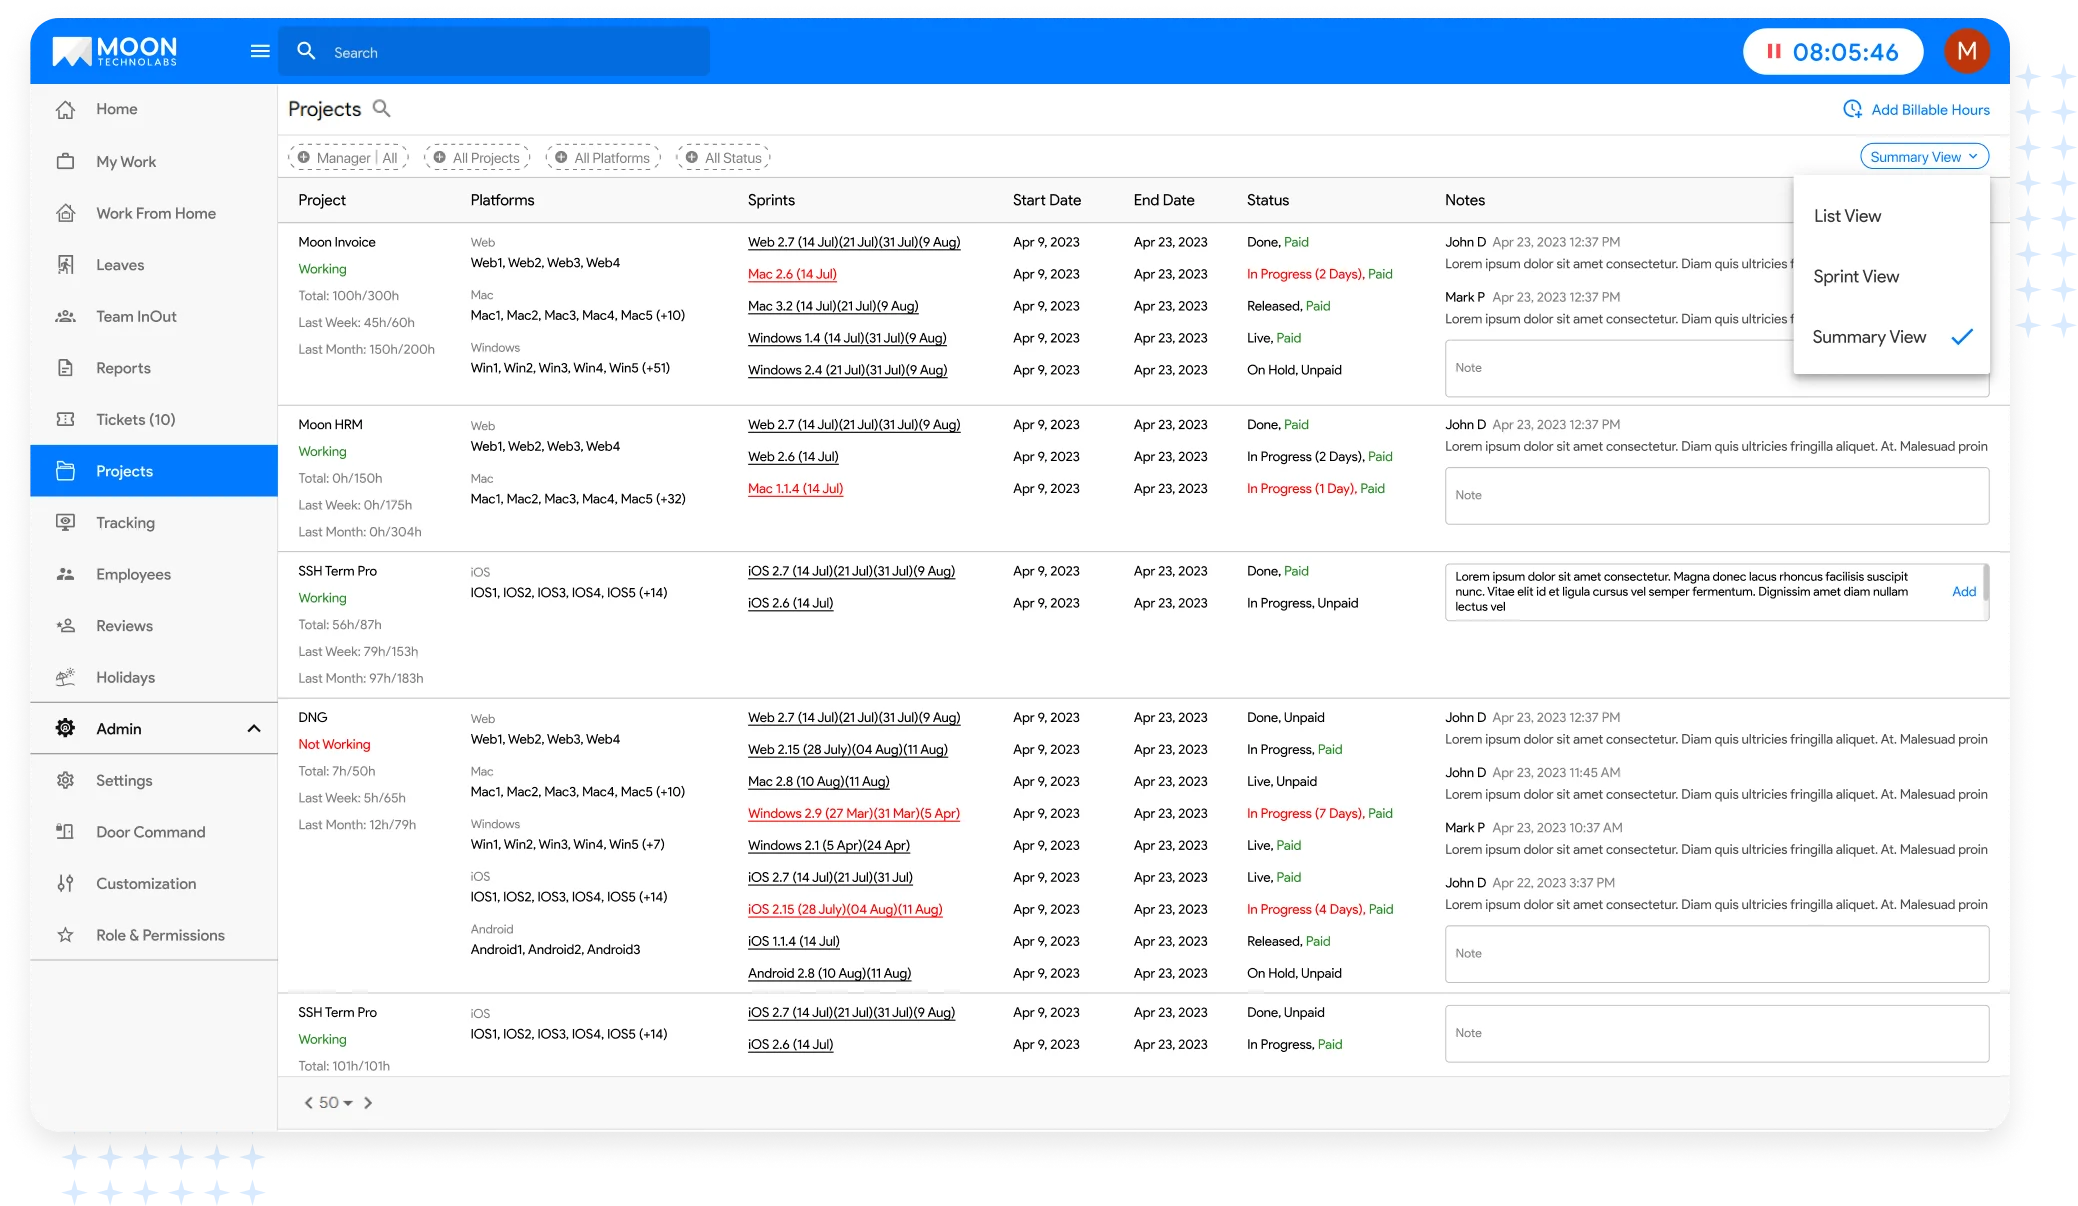The image size is (2078, 1206).
Task: Click On Hold, Unpaid status for Windows 2.4
Action: (x=1294, y=370)
